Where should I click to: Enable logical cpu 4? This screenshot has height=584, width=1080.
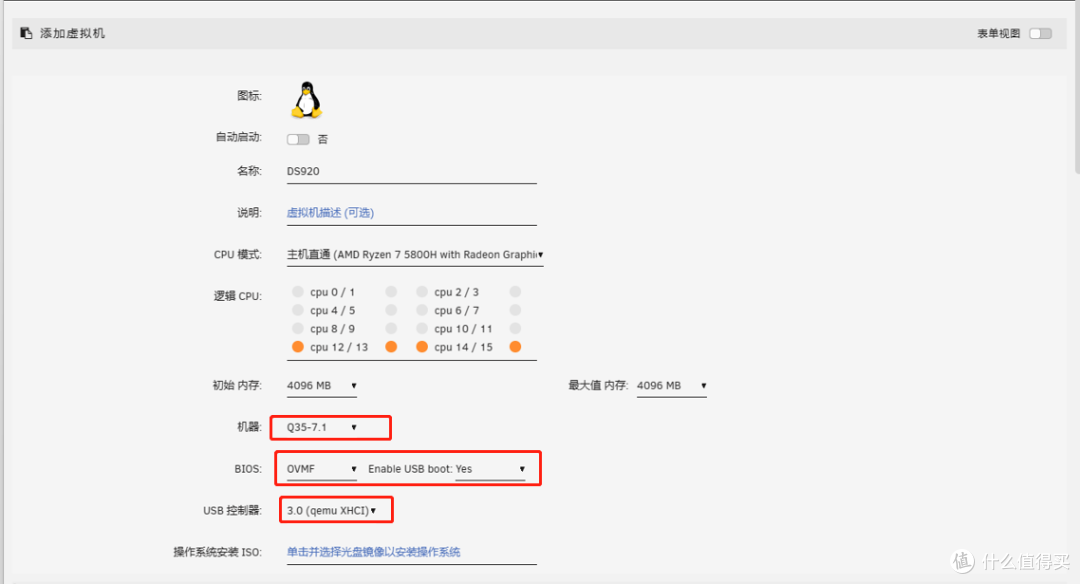298,310
